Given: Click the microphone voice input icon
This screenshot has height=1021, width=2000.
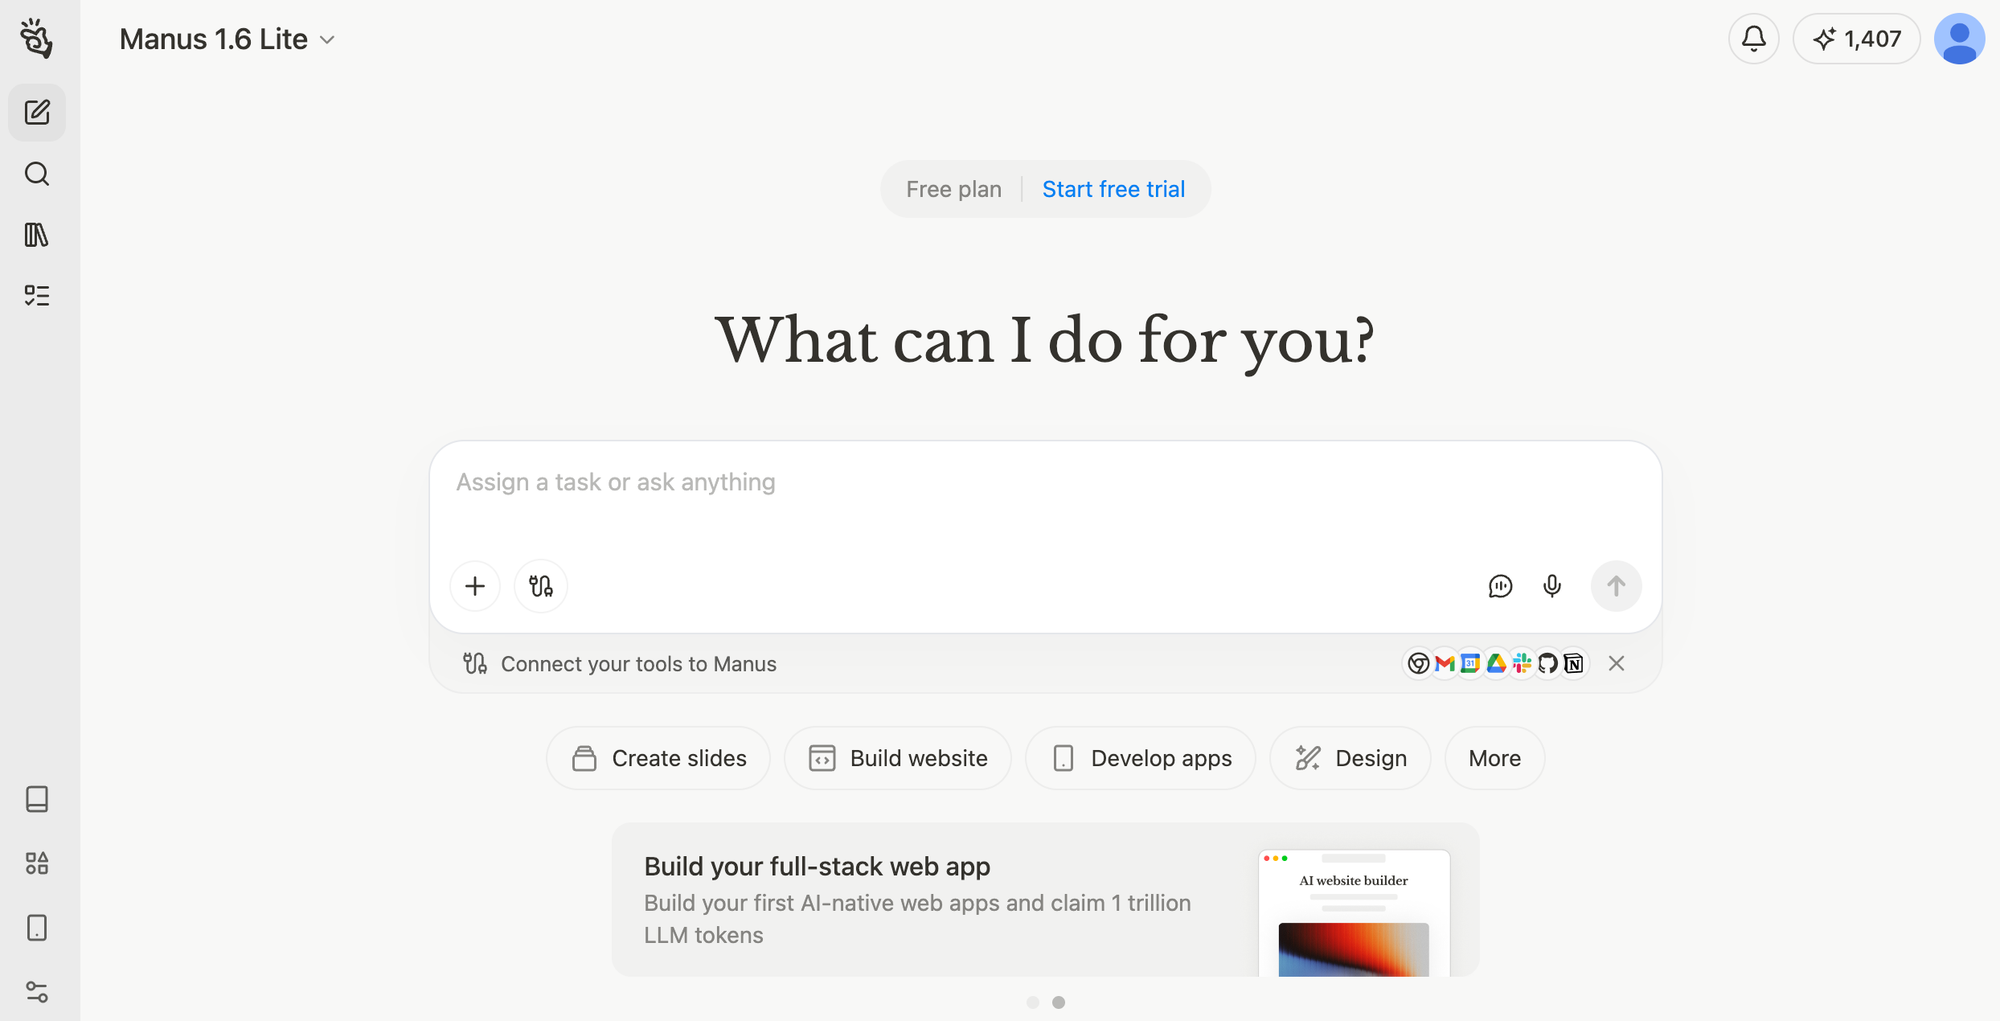Looking at the screenshot, I should pyautogui.click(x=1552, y=586).
